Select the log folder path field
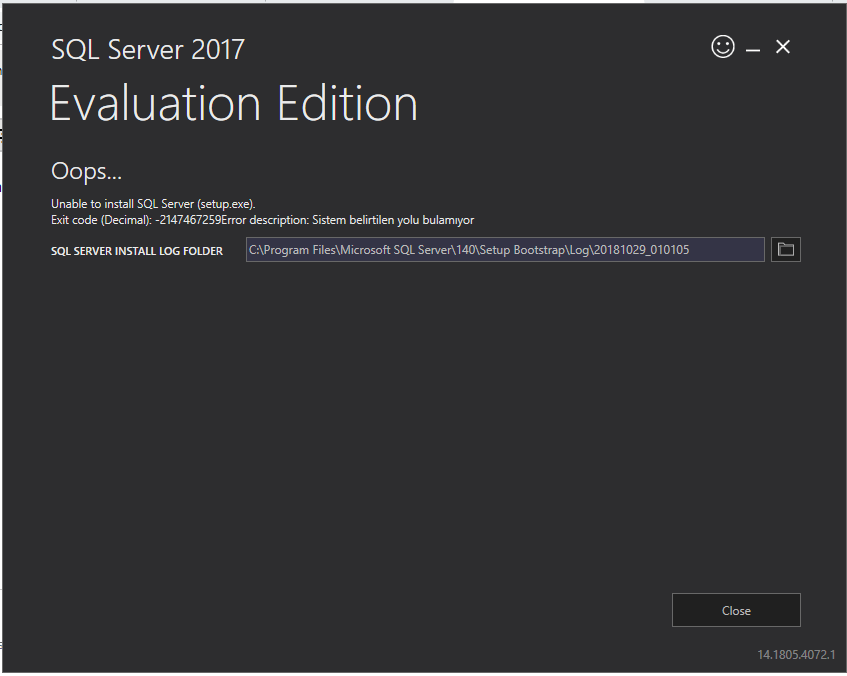This screenshot has height=676, width=847. tap(505, 250)
